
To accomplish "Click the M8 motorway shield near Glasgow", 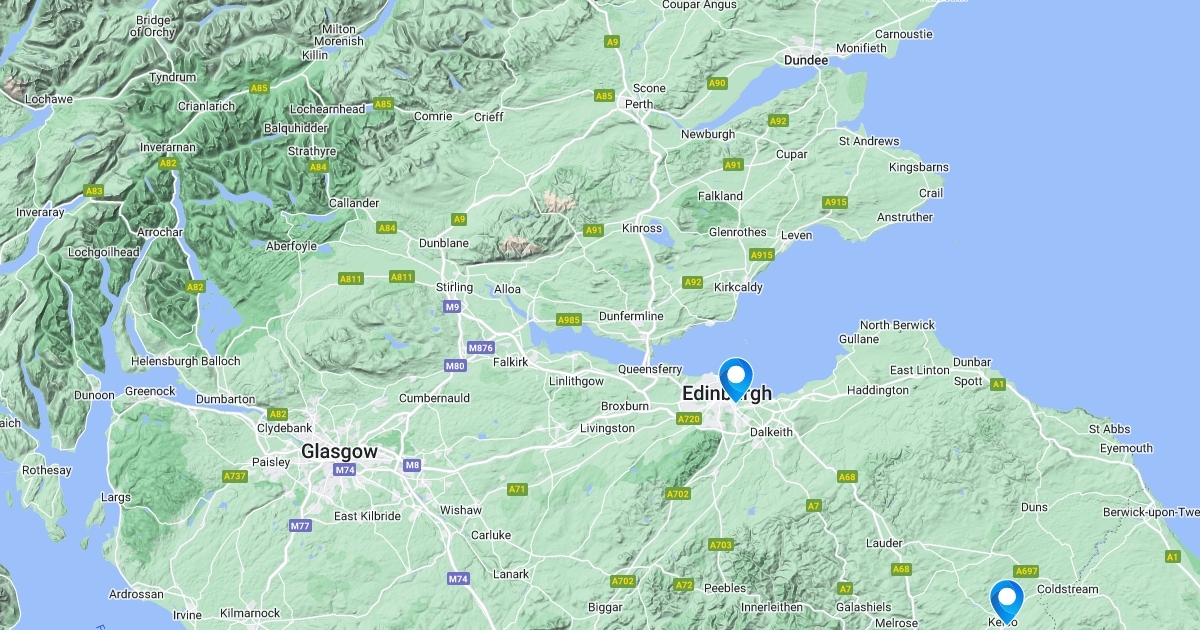I will pyautogui.click(x=413, y=465).
